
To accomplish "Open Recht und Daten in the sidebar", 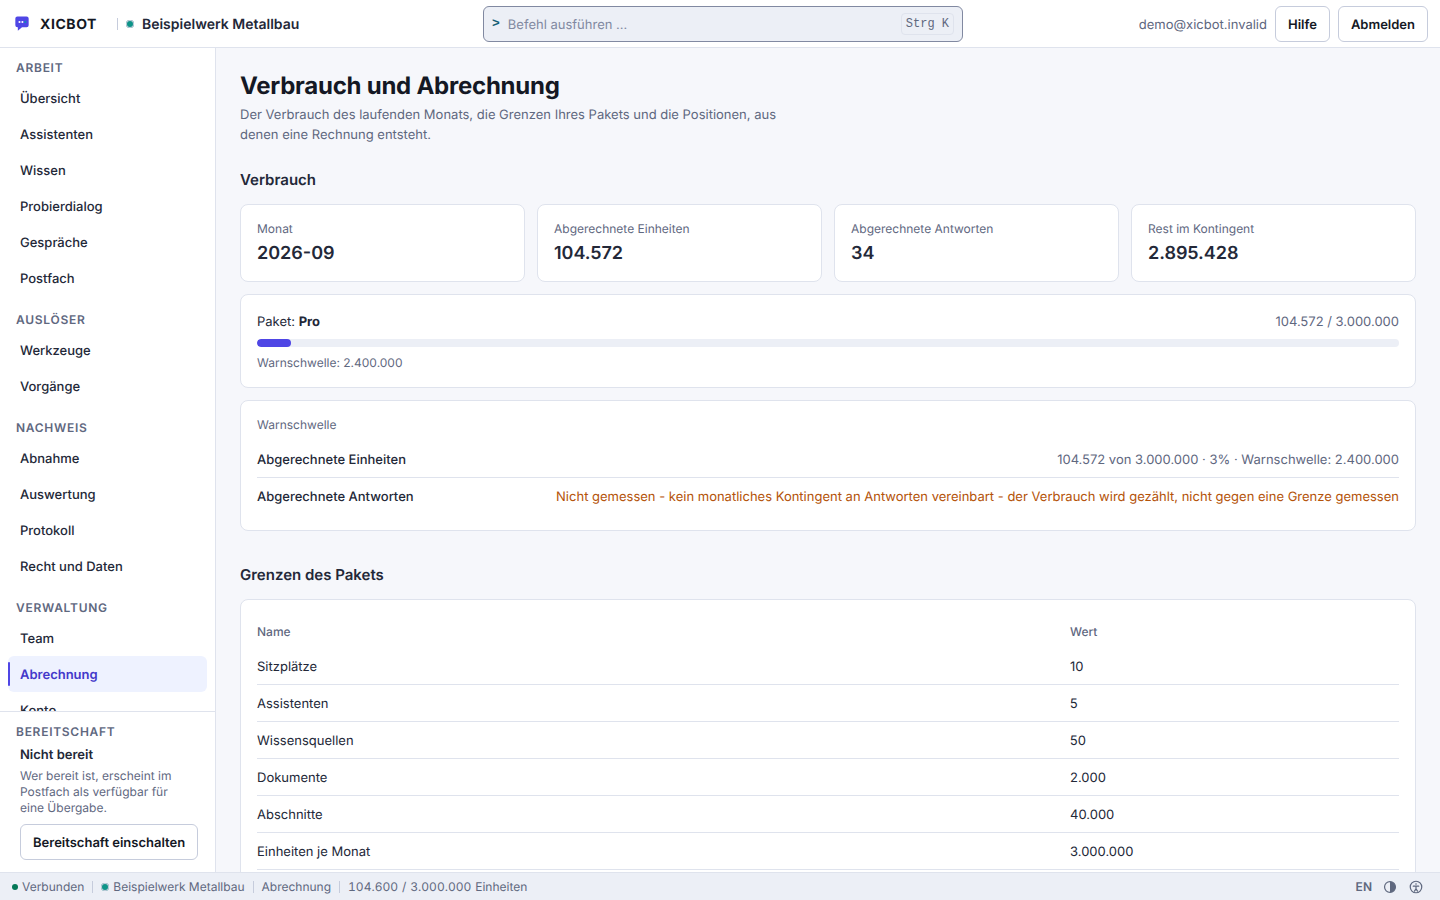I will pos(107,566).
